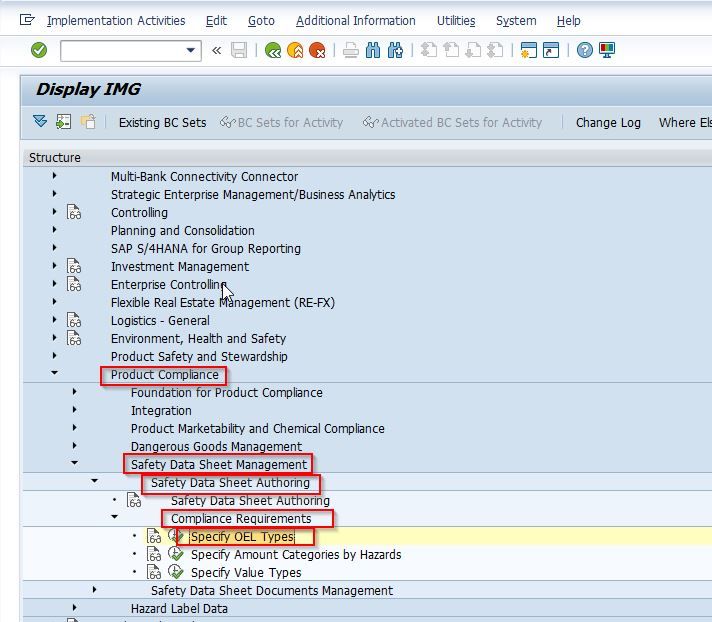Image resolution: width=712 pixels, height=622 pixels.
Task: Click the green checkmark Enter icon
Action: coord(39,50)
